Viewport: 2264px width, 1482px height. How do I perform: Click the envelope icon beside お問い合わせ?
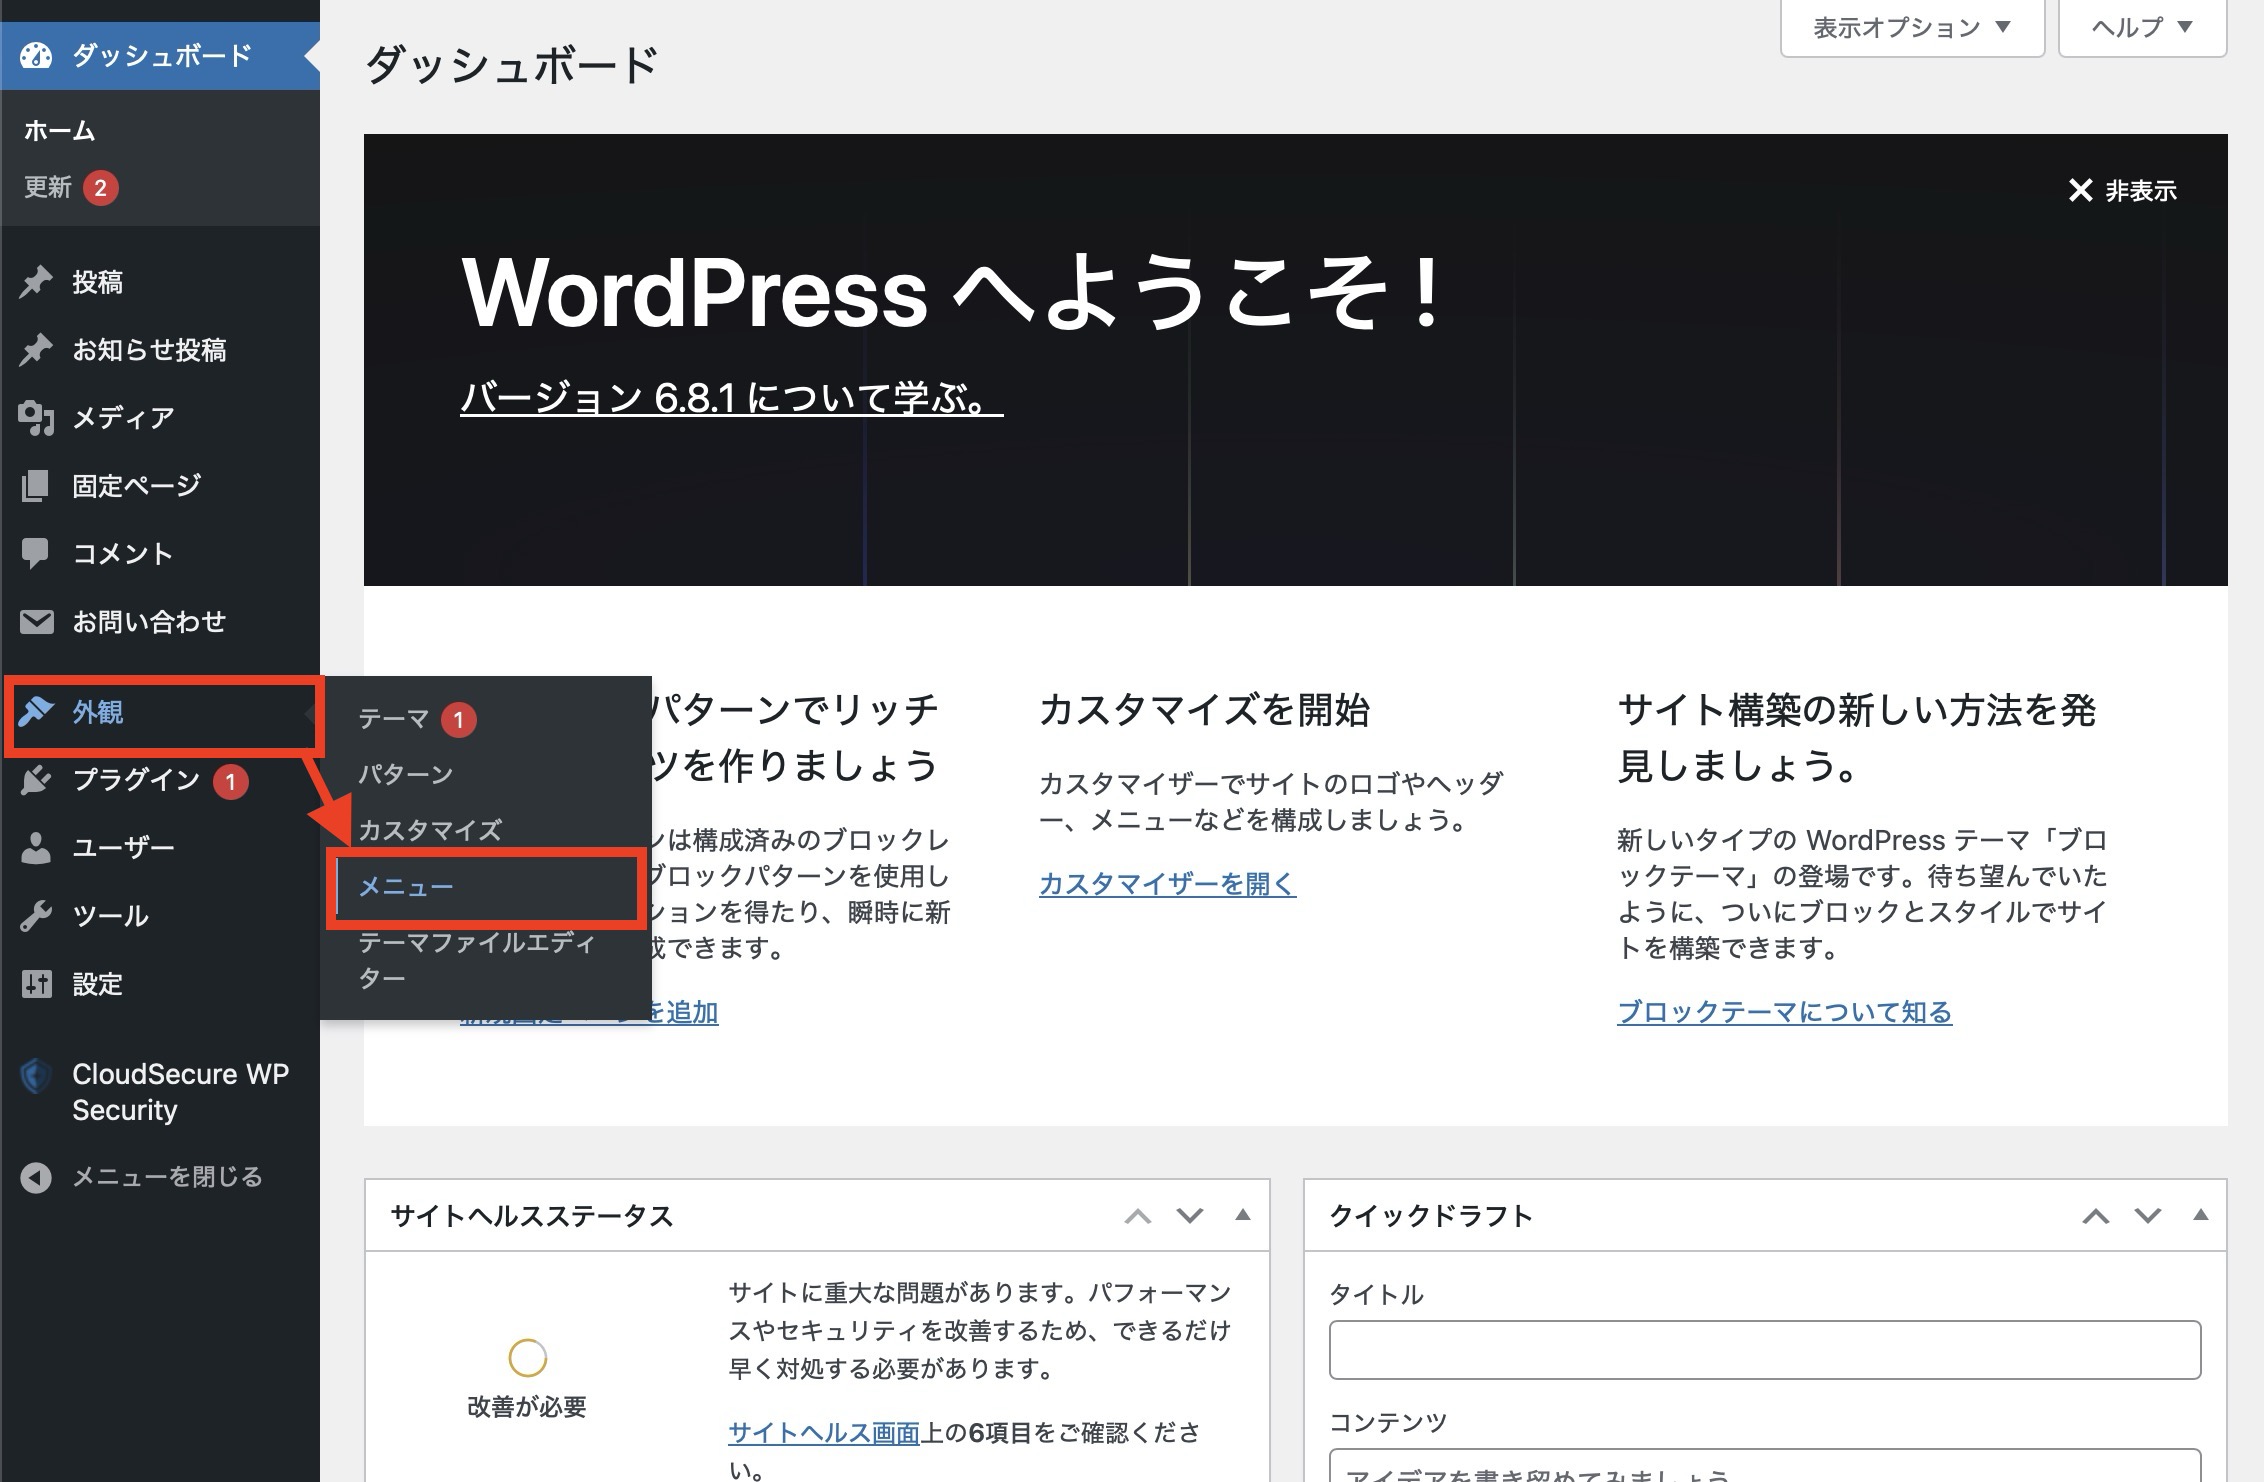click(36, 622)
